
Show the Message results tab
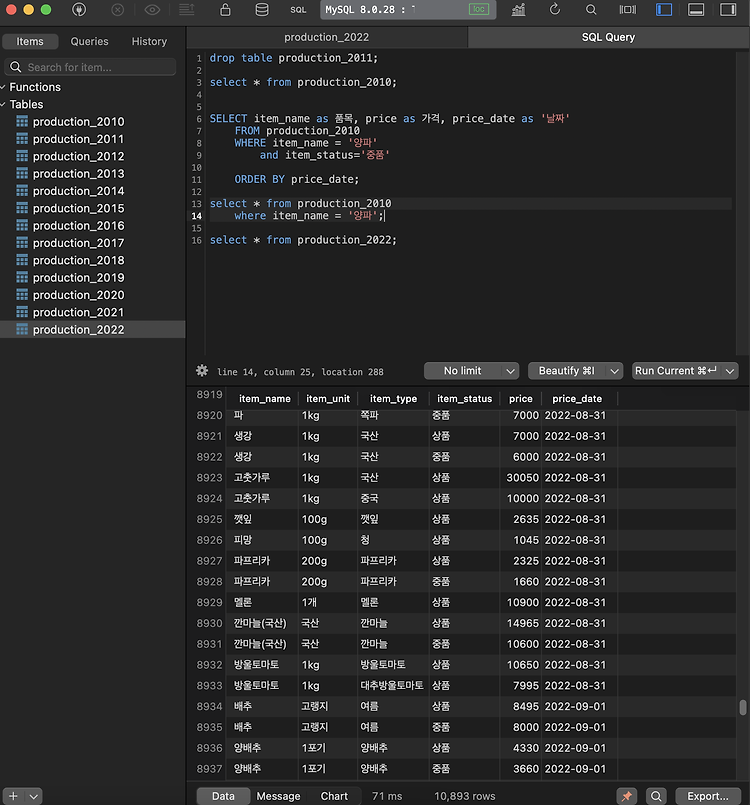coord(278,796)
